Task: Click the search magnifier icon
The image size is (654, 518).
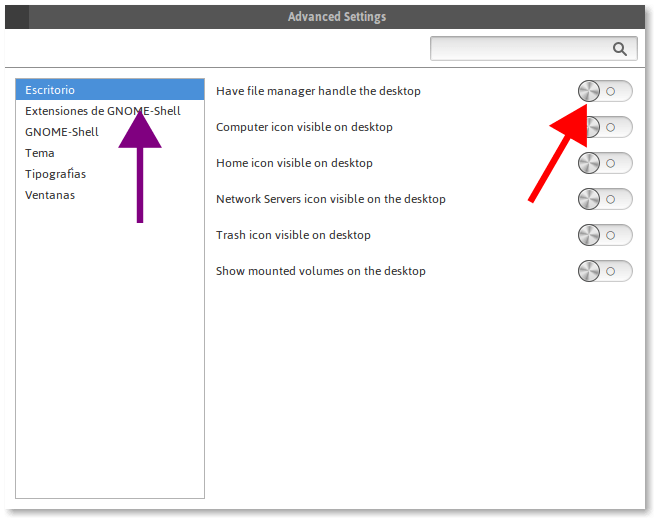Action: point(619,49)
